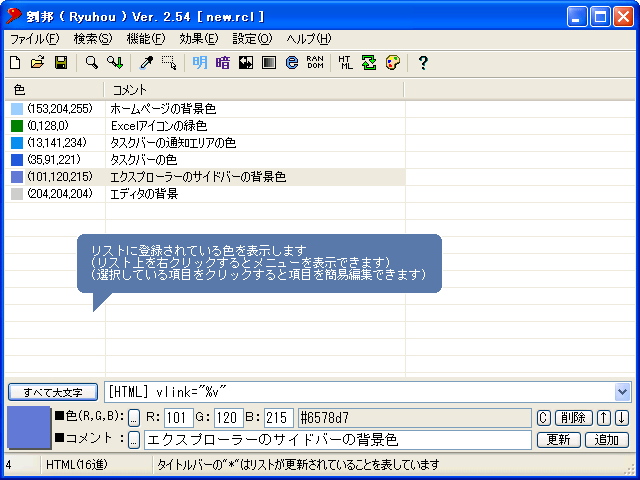
Task: Click the green refresh arrows icon
Action: [369, 63]
